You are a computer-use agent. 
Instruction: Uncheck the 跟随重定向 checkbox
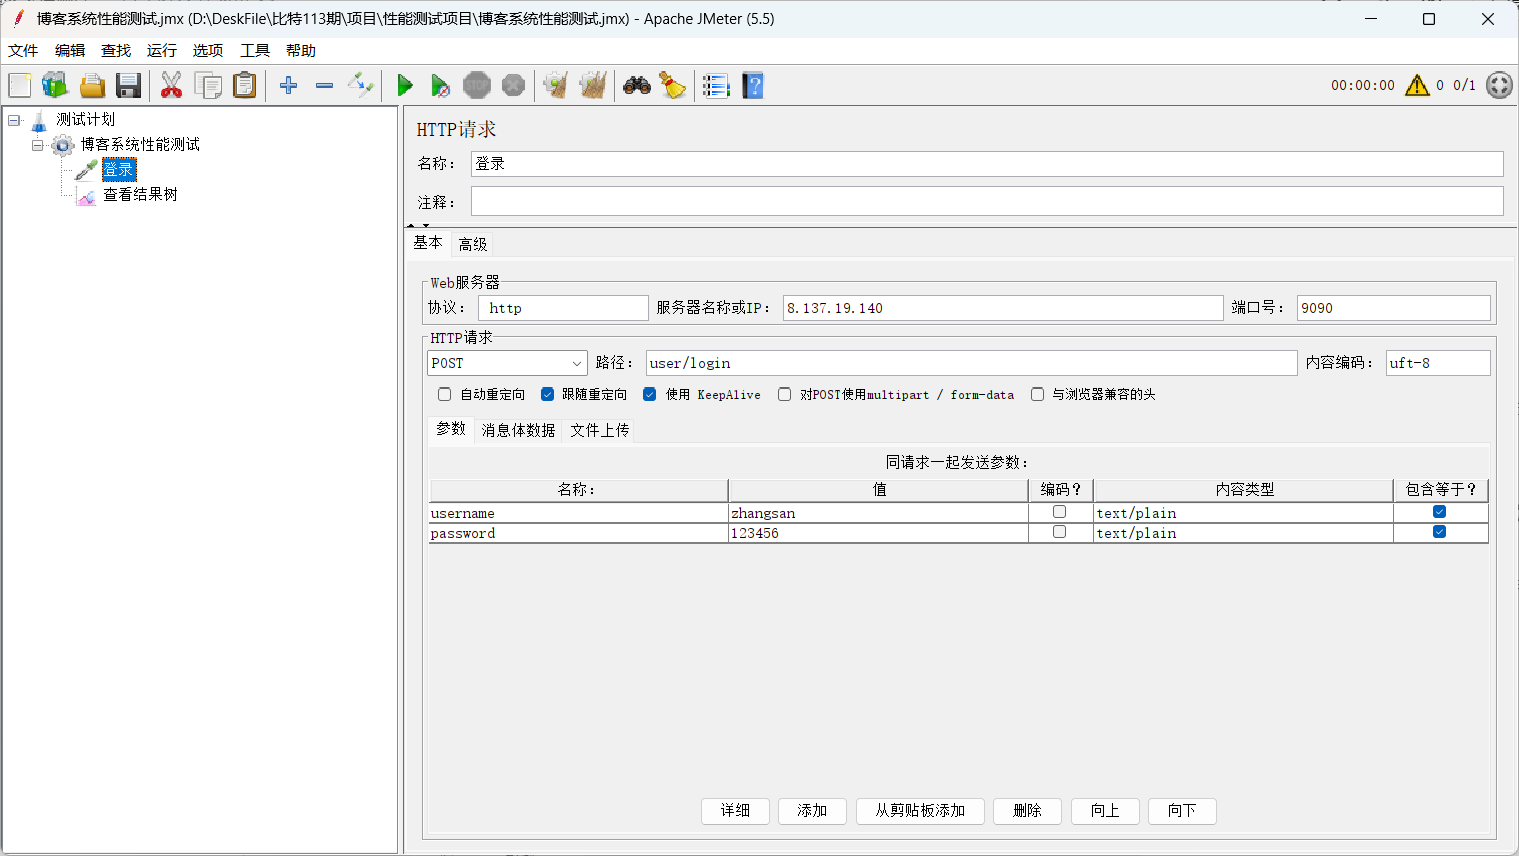tap(547, 395)
